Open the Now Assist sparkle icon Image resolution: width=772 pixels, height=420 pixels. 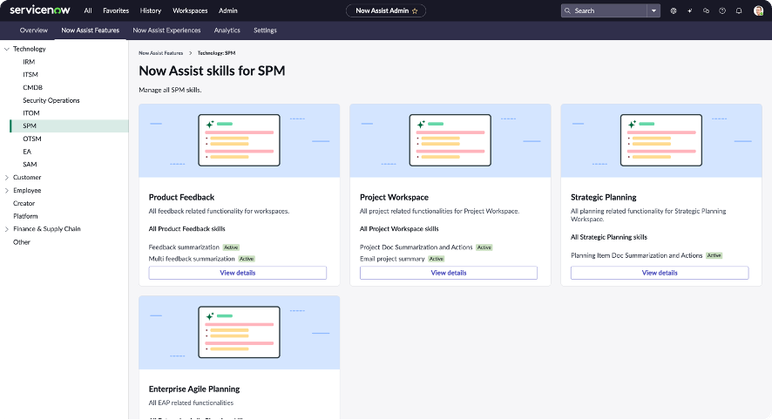(x=690, y=11)
